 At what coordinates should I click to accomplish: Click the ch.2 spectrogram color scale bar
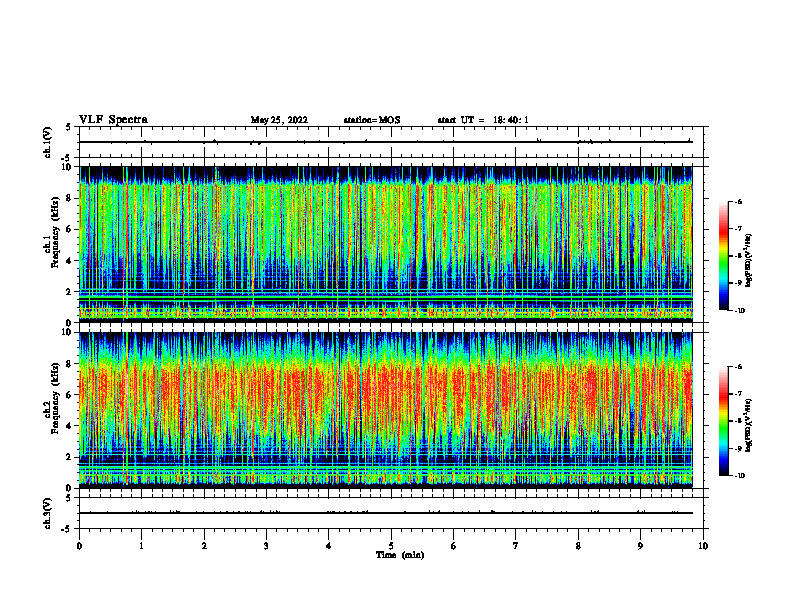pyautogui.click(x=724, y=421)
